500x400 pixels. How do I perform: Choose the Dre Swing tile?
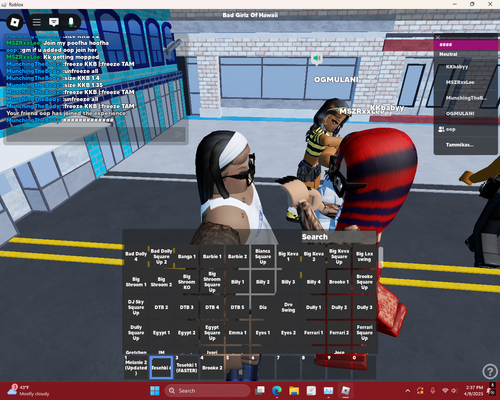click(288, 307)
